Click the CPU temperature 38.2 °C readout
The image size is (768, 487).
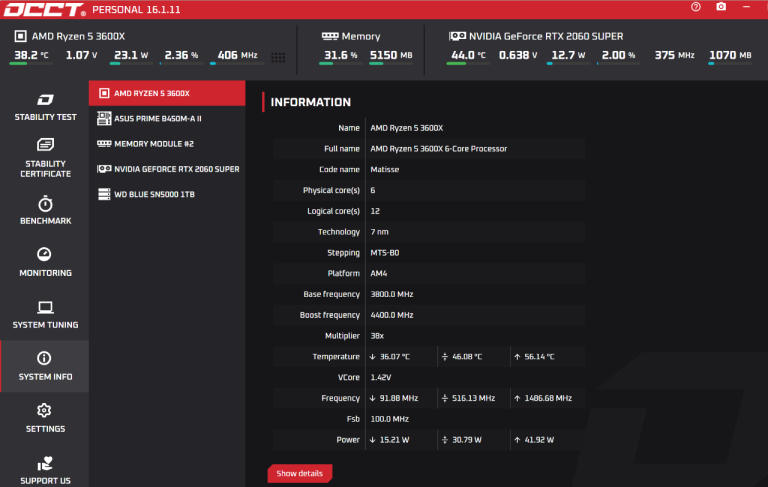(31, 55)
